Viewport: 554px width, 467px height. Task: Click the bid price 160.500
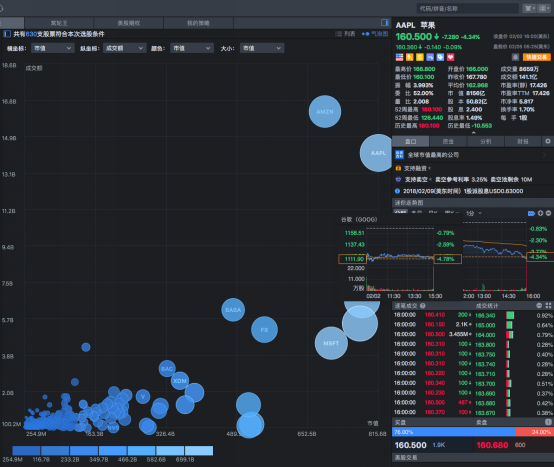tap(410, 445)
